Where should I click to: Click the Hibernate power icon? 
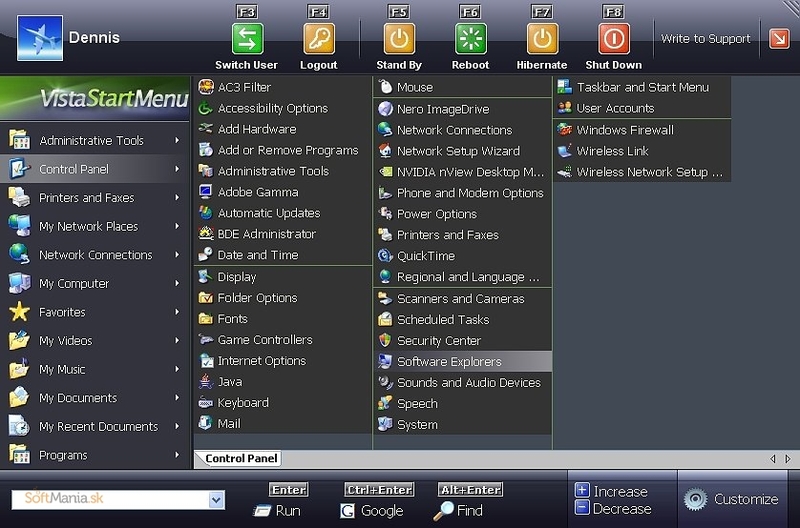pos(542,39)
